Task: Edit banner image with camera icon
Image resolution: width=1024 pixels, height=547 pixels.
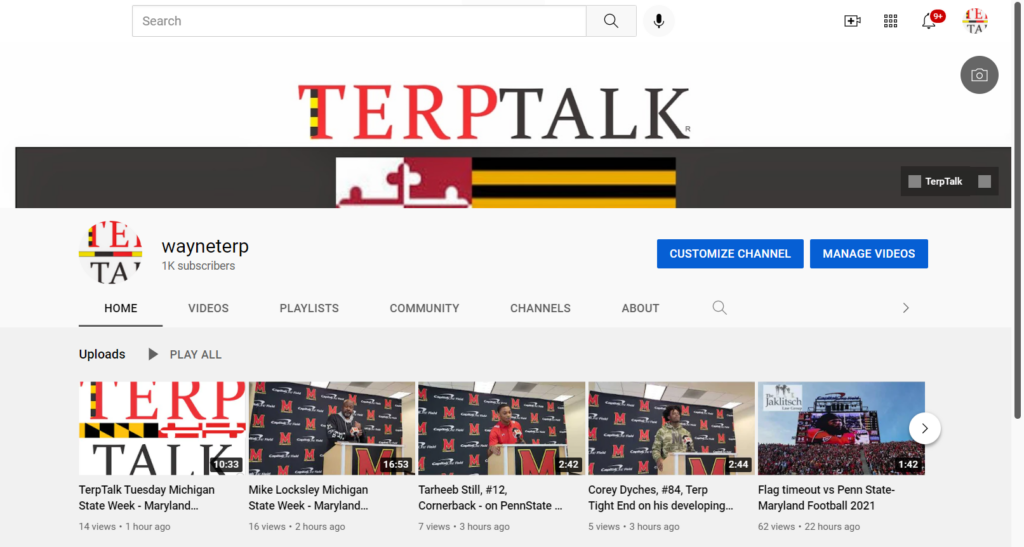Action: [x=979, y=75]
